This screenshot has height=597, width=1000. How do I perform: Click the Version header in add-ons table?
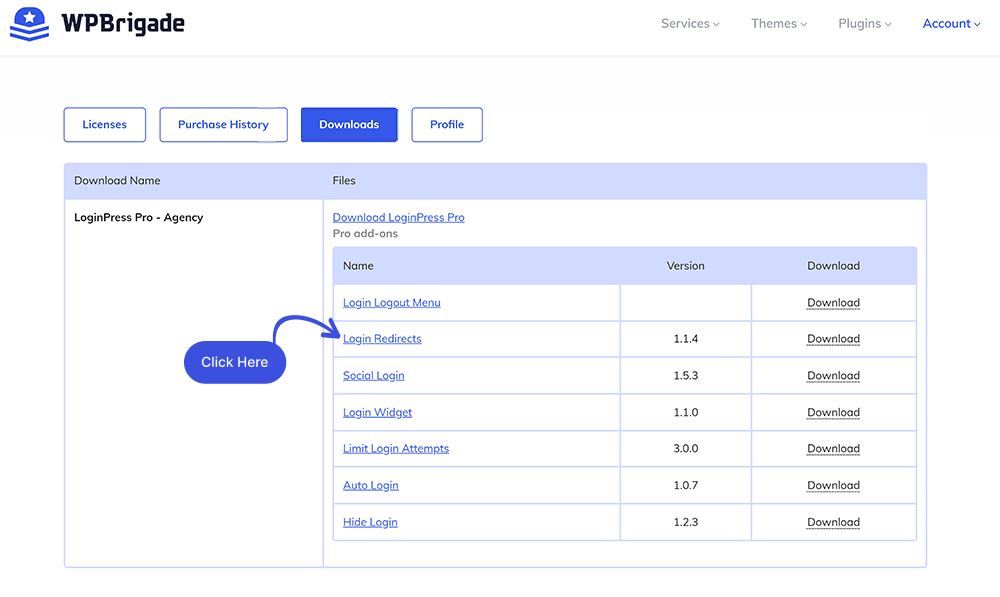pos(686,266)
